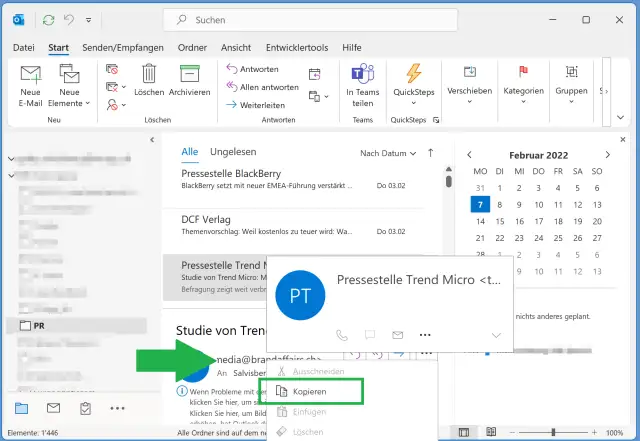The width and height of the screenshot is (640, 441).
Task: Select the PR folder
Action: coord(77,325)
